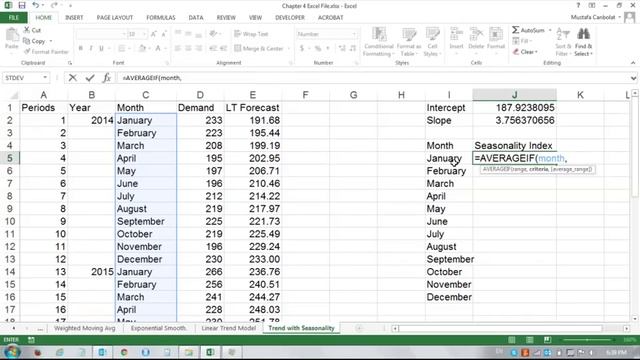Switch to the FORMULAS ribbon tab

click(160, 18)
